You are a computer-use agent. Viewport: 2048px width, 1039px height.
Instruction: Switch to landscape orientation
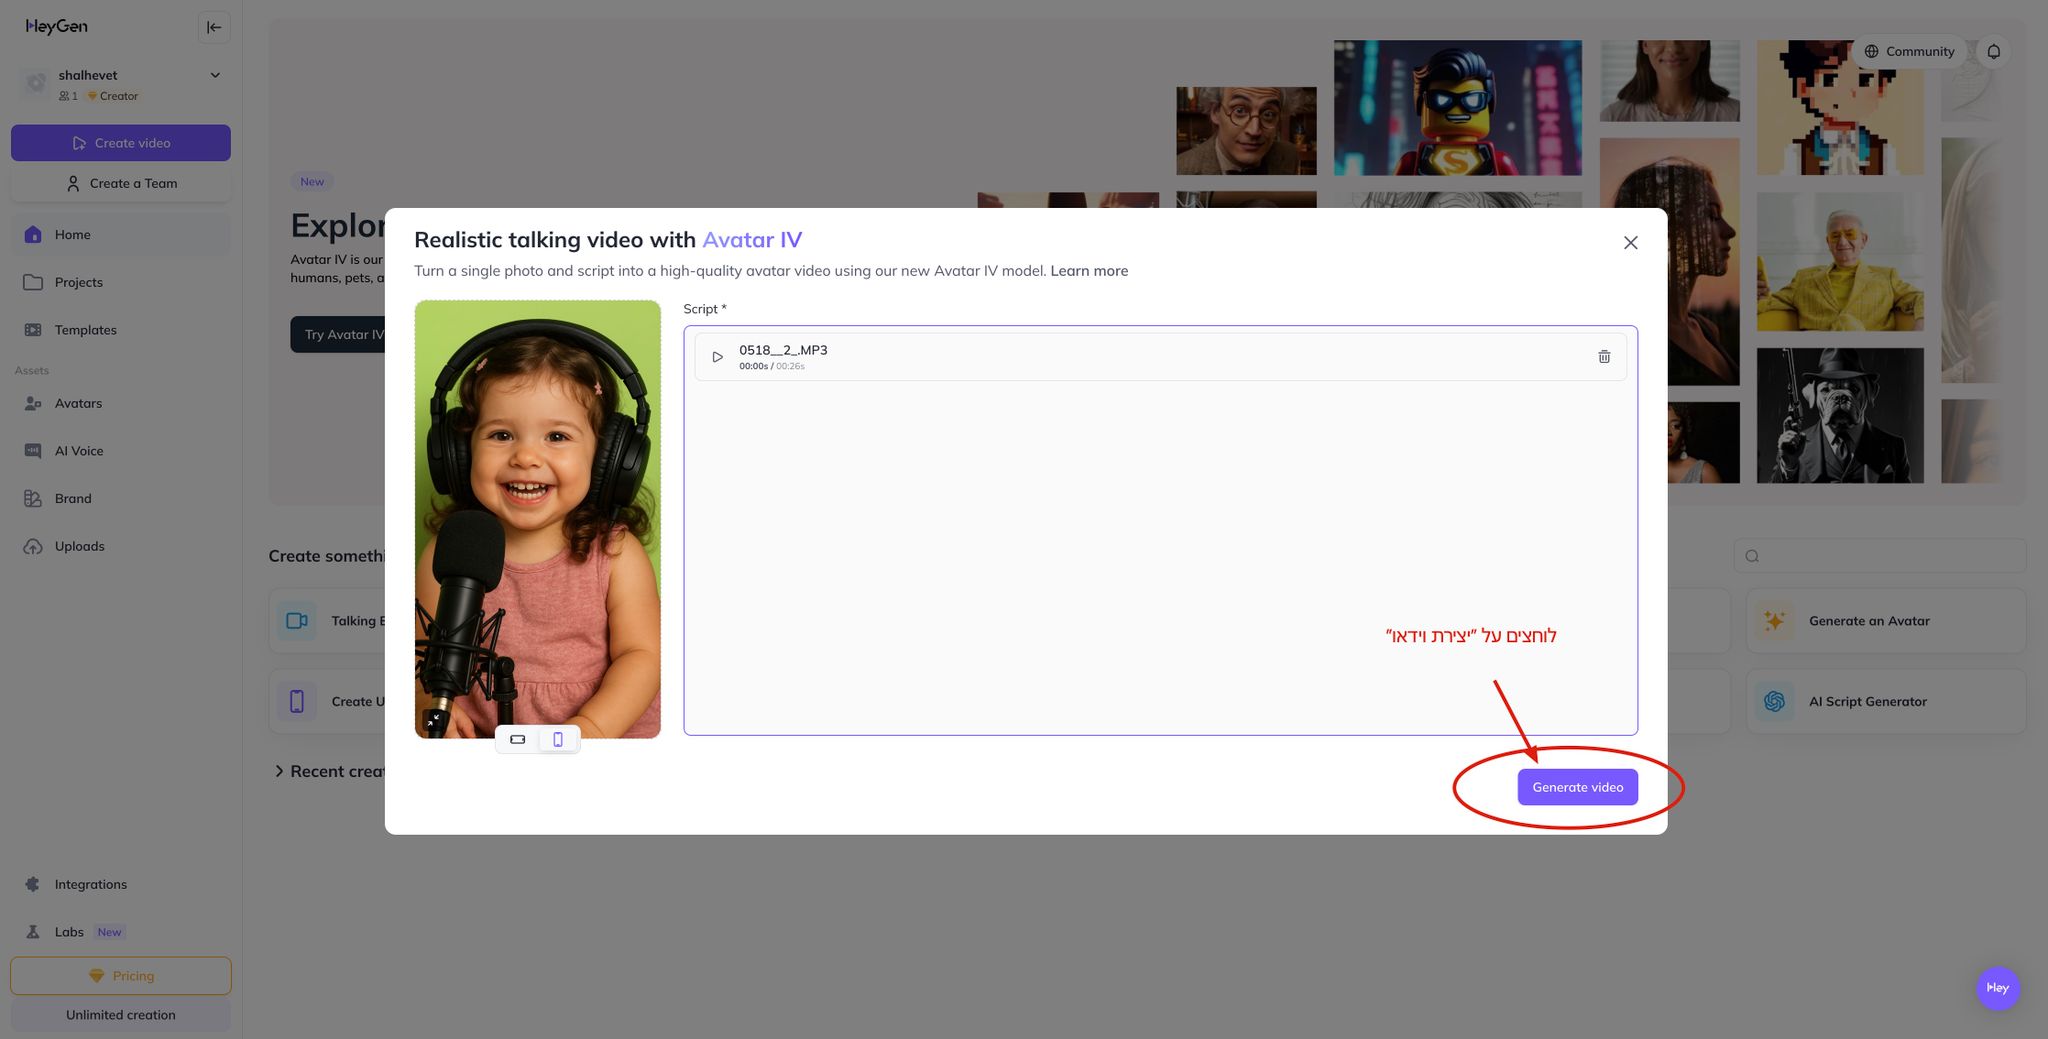click(x=518, y=740)
